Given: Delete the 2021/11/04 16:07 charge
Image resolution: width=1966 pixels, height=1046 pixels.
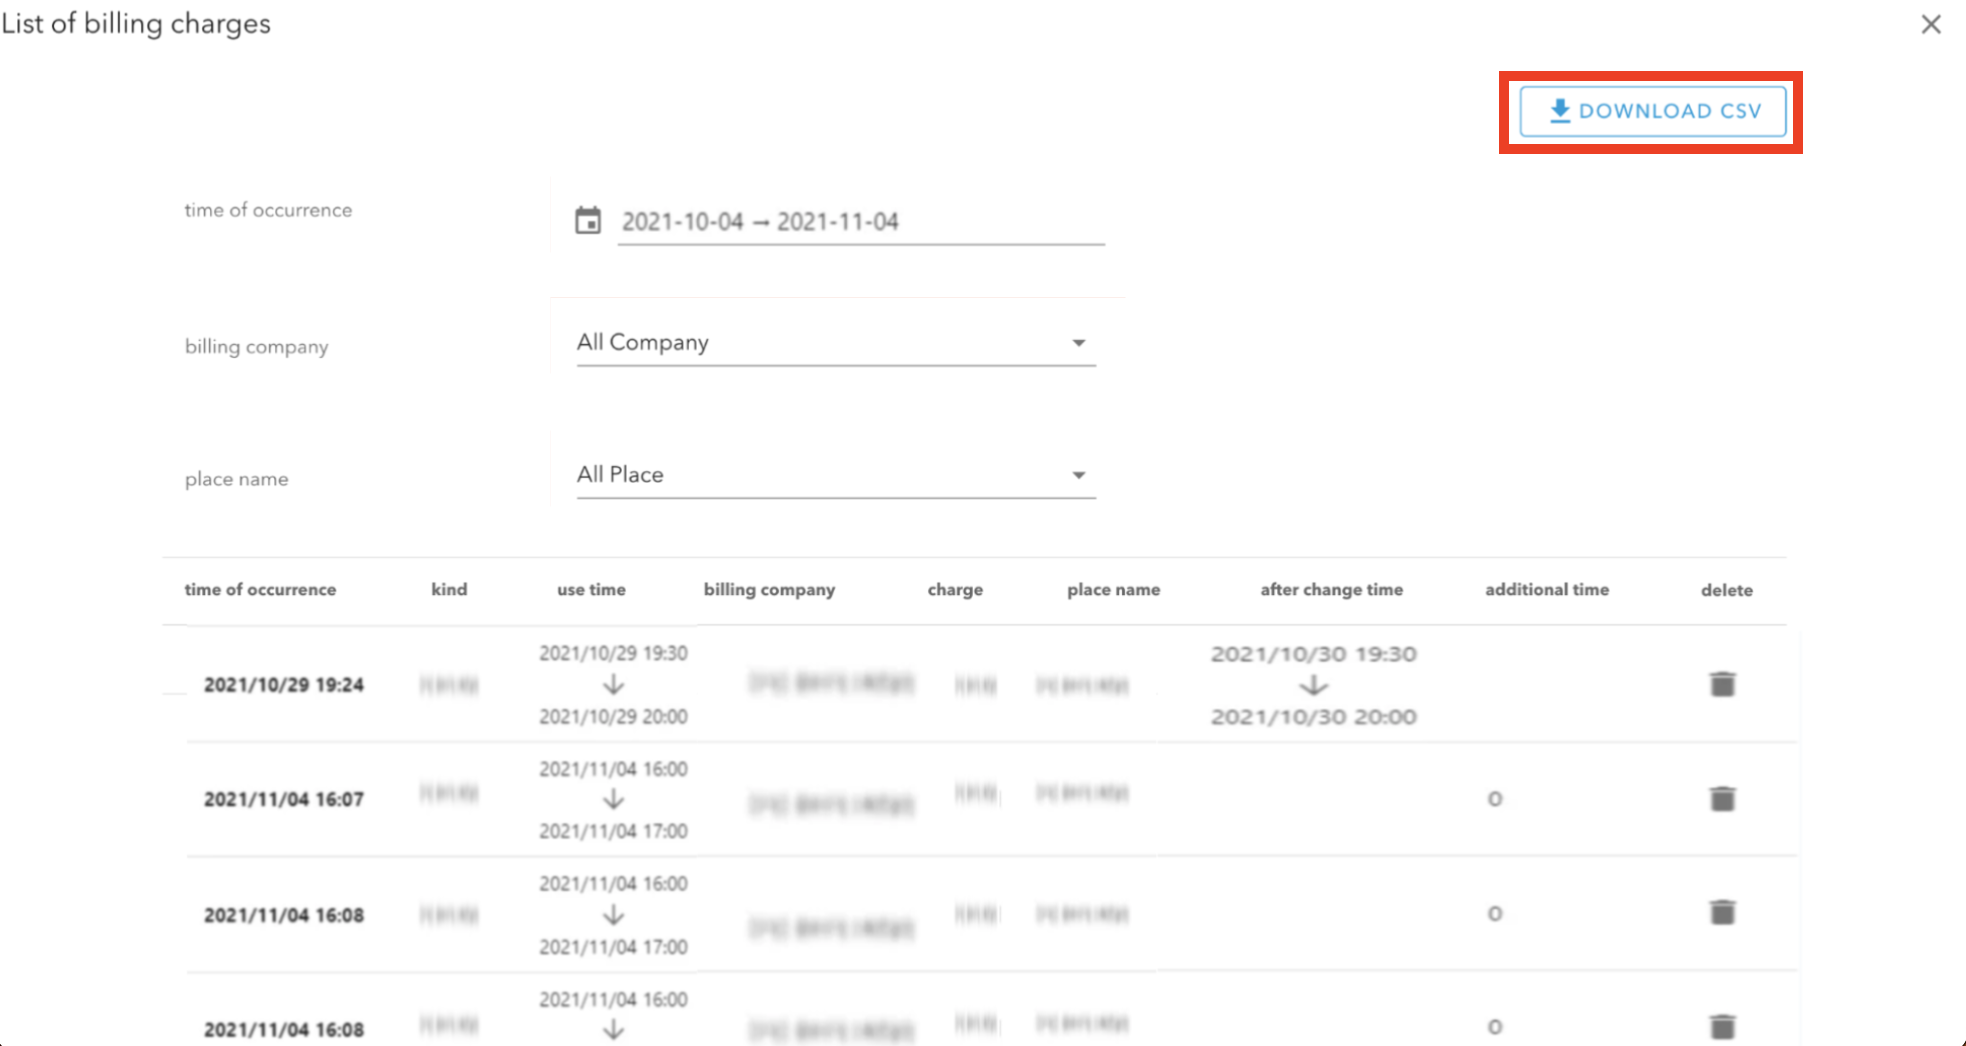Looking at the screenshot, I should tap(1722, 798).
